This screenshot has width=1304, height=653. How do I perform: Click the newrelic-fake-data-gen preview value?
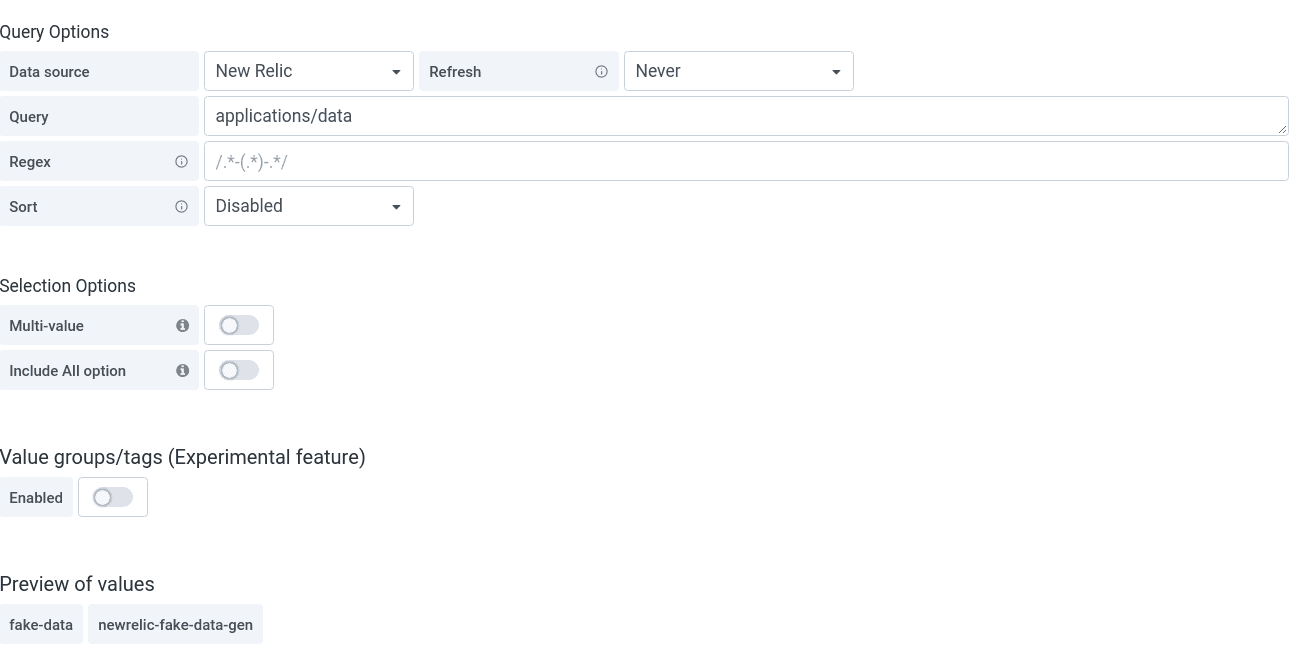tap(175, 625)
